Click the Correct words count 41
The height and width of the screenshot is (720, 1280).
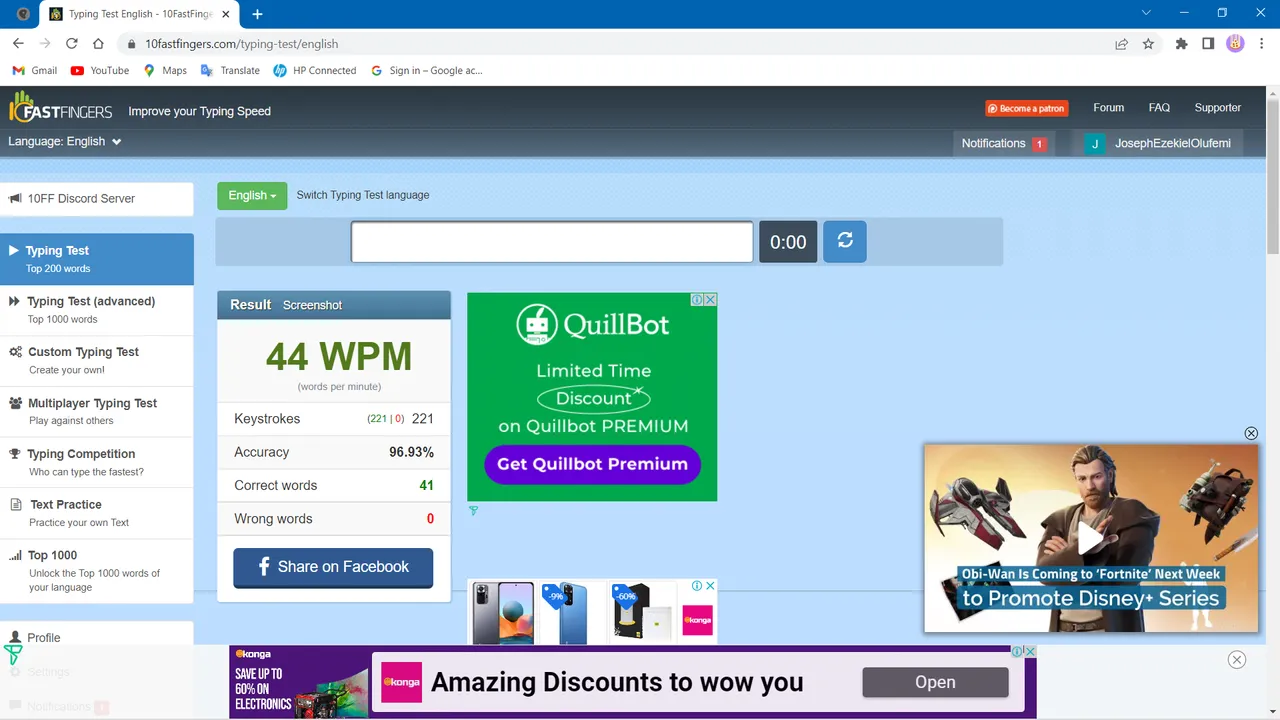[426, 485]
